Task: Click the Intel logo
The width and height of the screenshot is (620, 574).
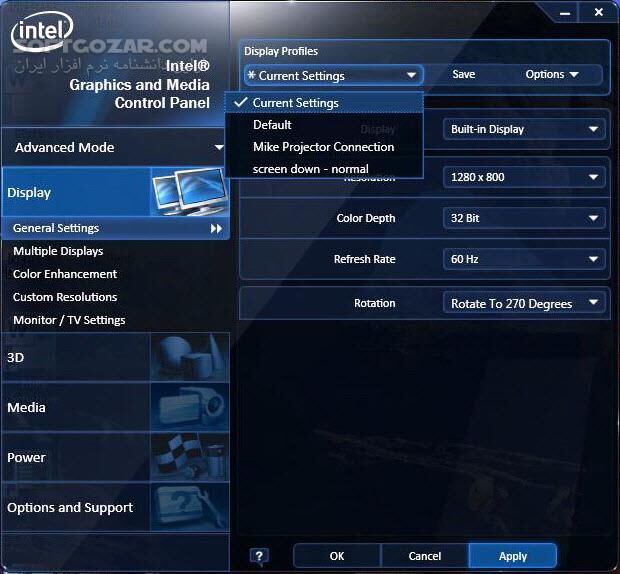Action: click(42, 31)
